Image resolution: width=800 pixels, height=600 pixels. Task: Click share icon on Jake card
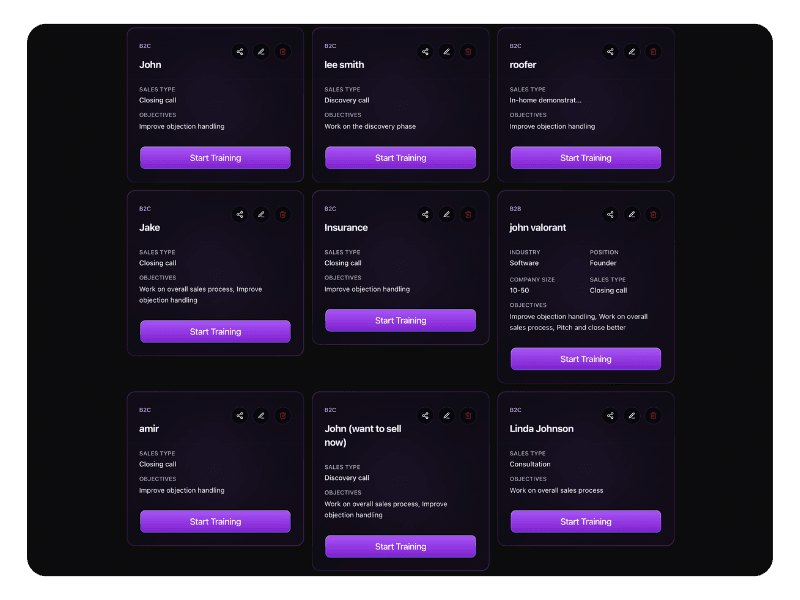coord(240,214)
